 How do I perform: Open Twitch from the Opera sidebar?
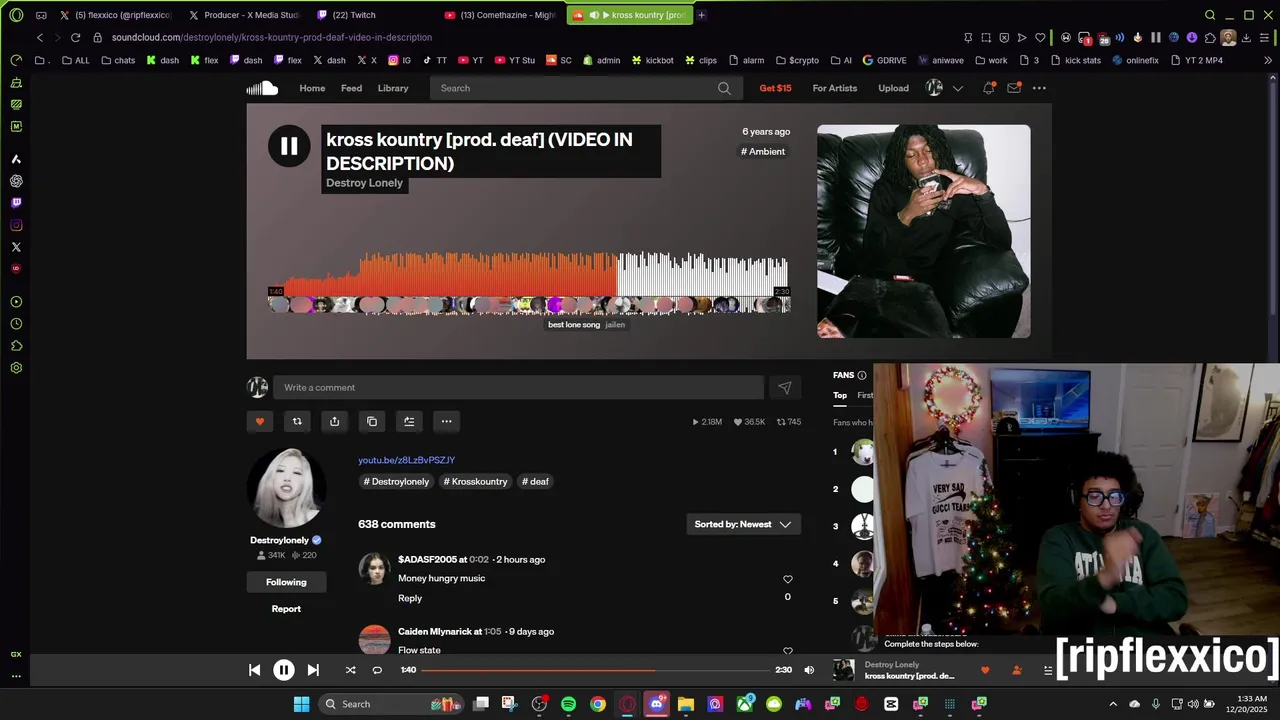16,203
